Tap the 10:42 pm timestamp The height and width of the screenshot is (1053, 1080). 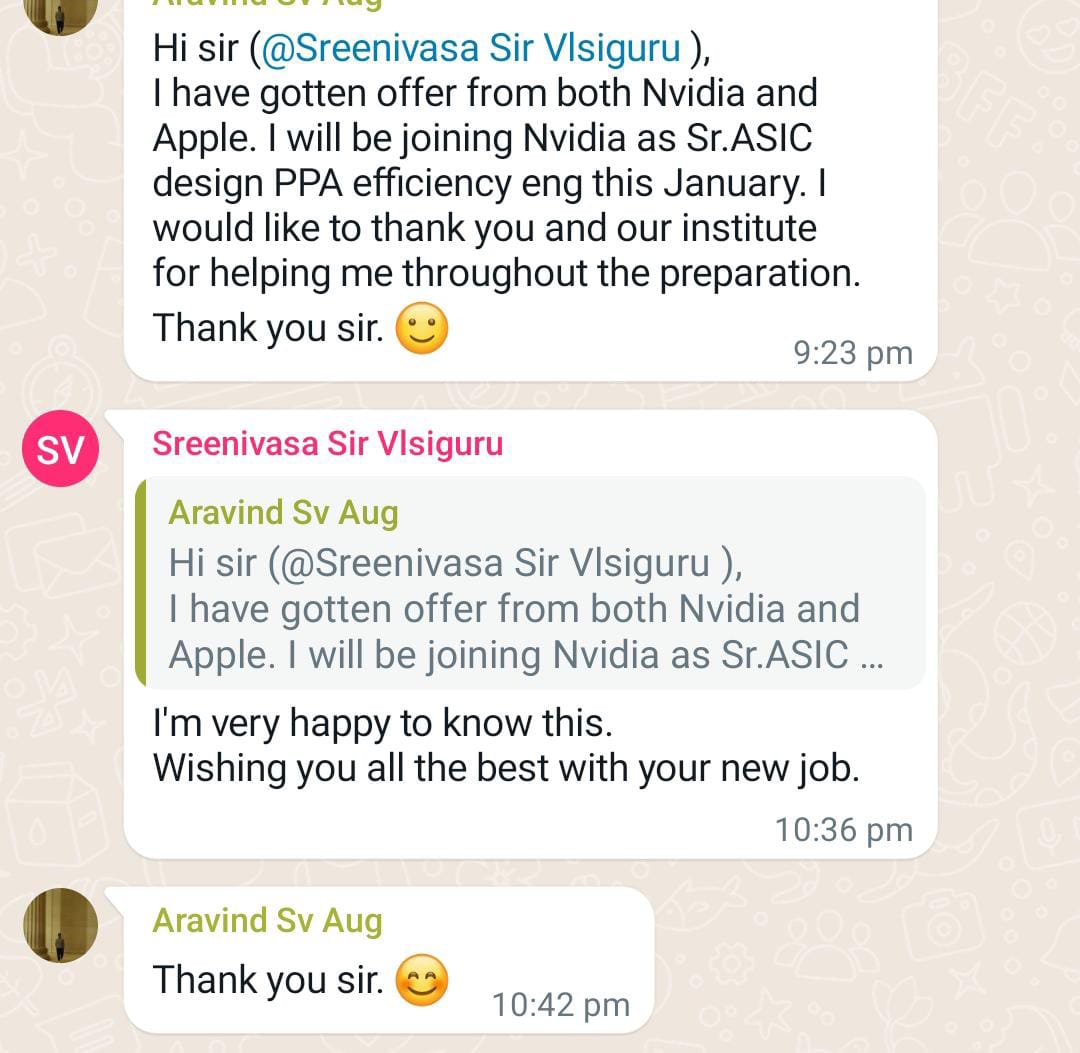pyautogui.click(x=561, y=1005)
